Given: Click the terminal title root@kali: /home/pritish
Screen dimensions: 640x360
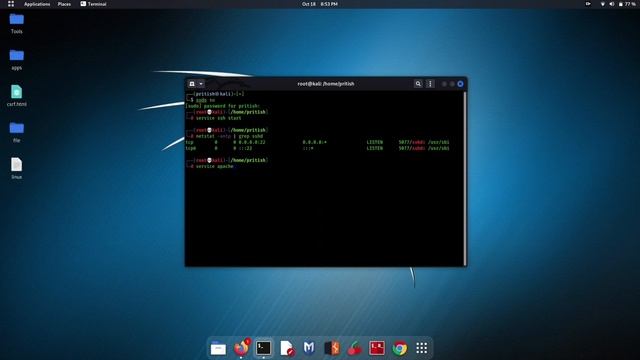Looking at the screenshot, I should pyautogui.click(x=326, y=84).
